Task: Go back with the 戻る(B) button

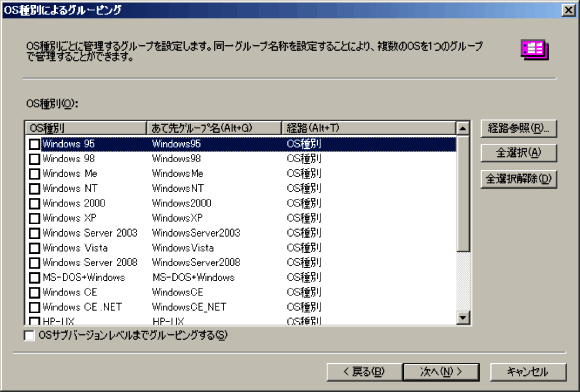Action: 364,372
